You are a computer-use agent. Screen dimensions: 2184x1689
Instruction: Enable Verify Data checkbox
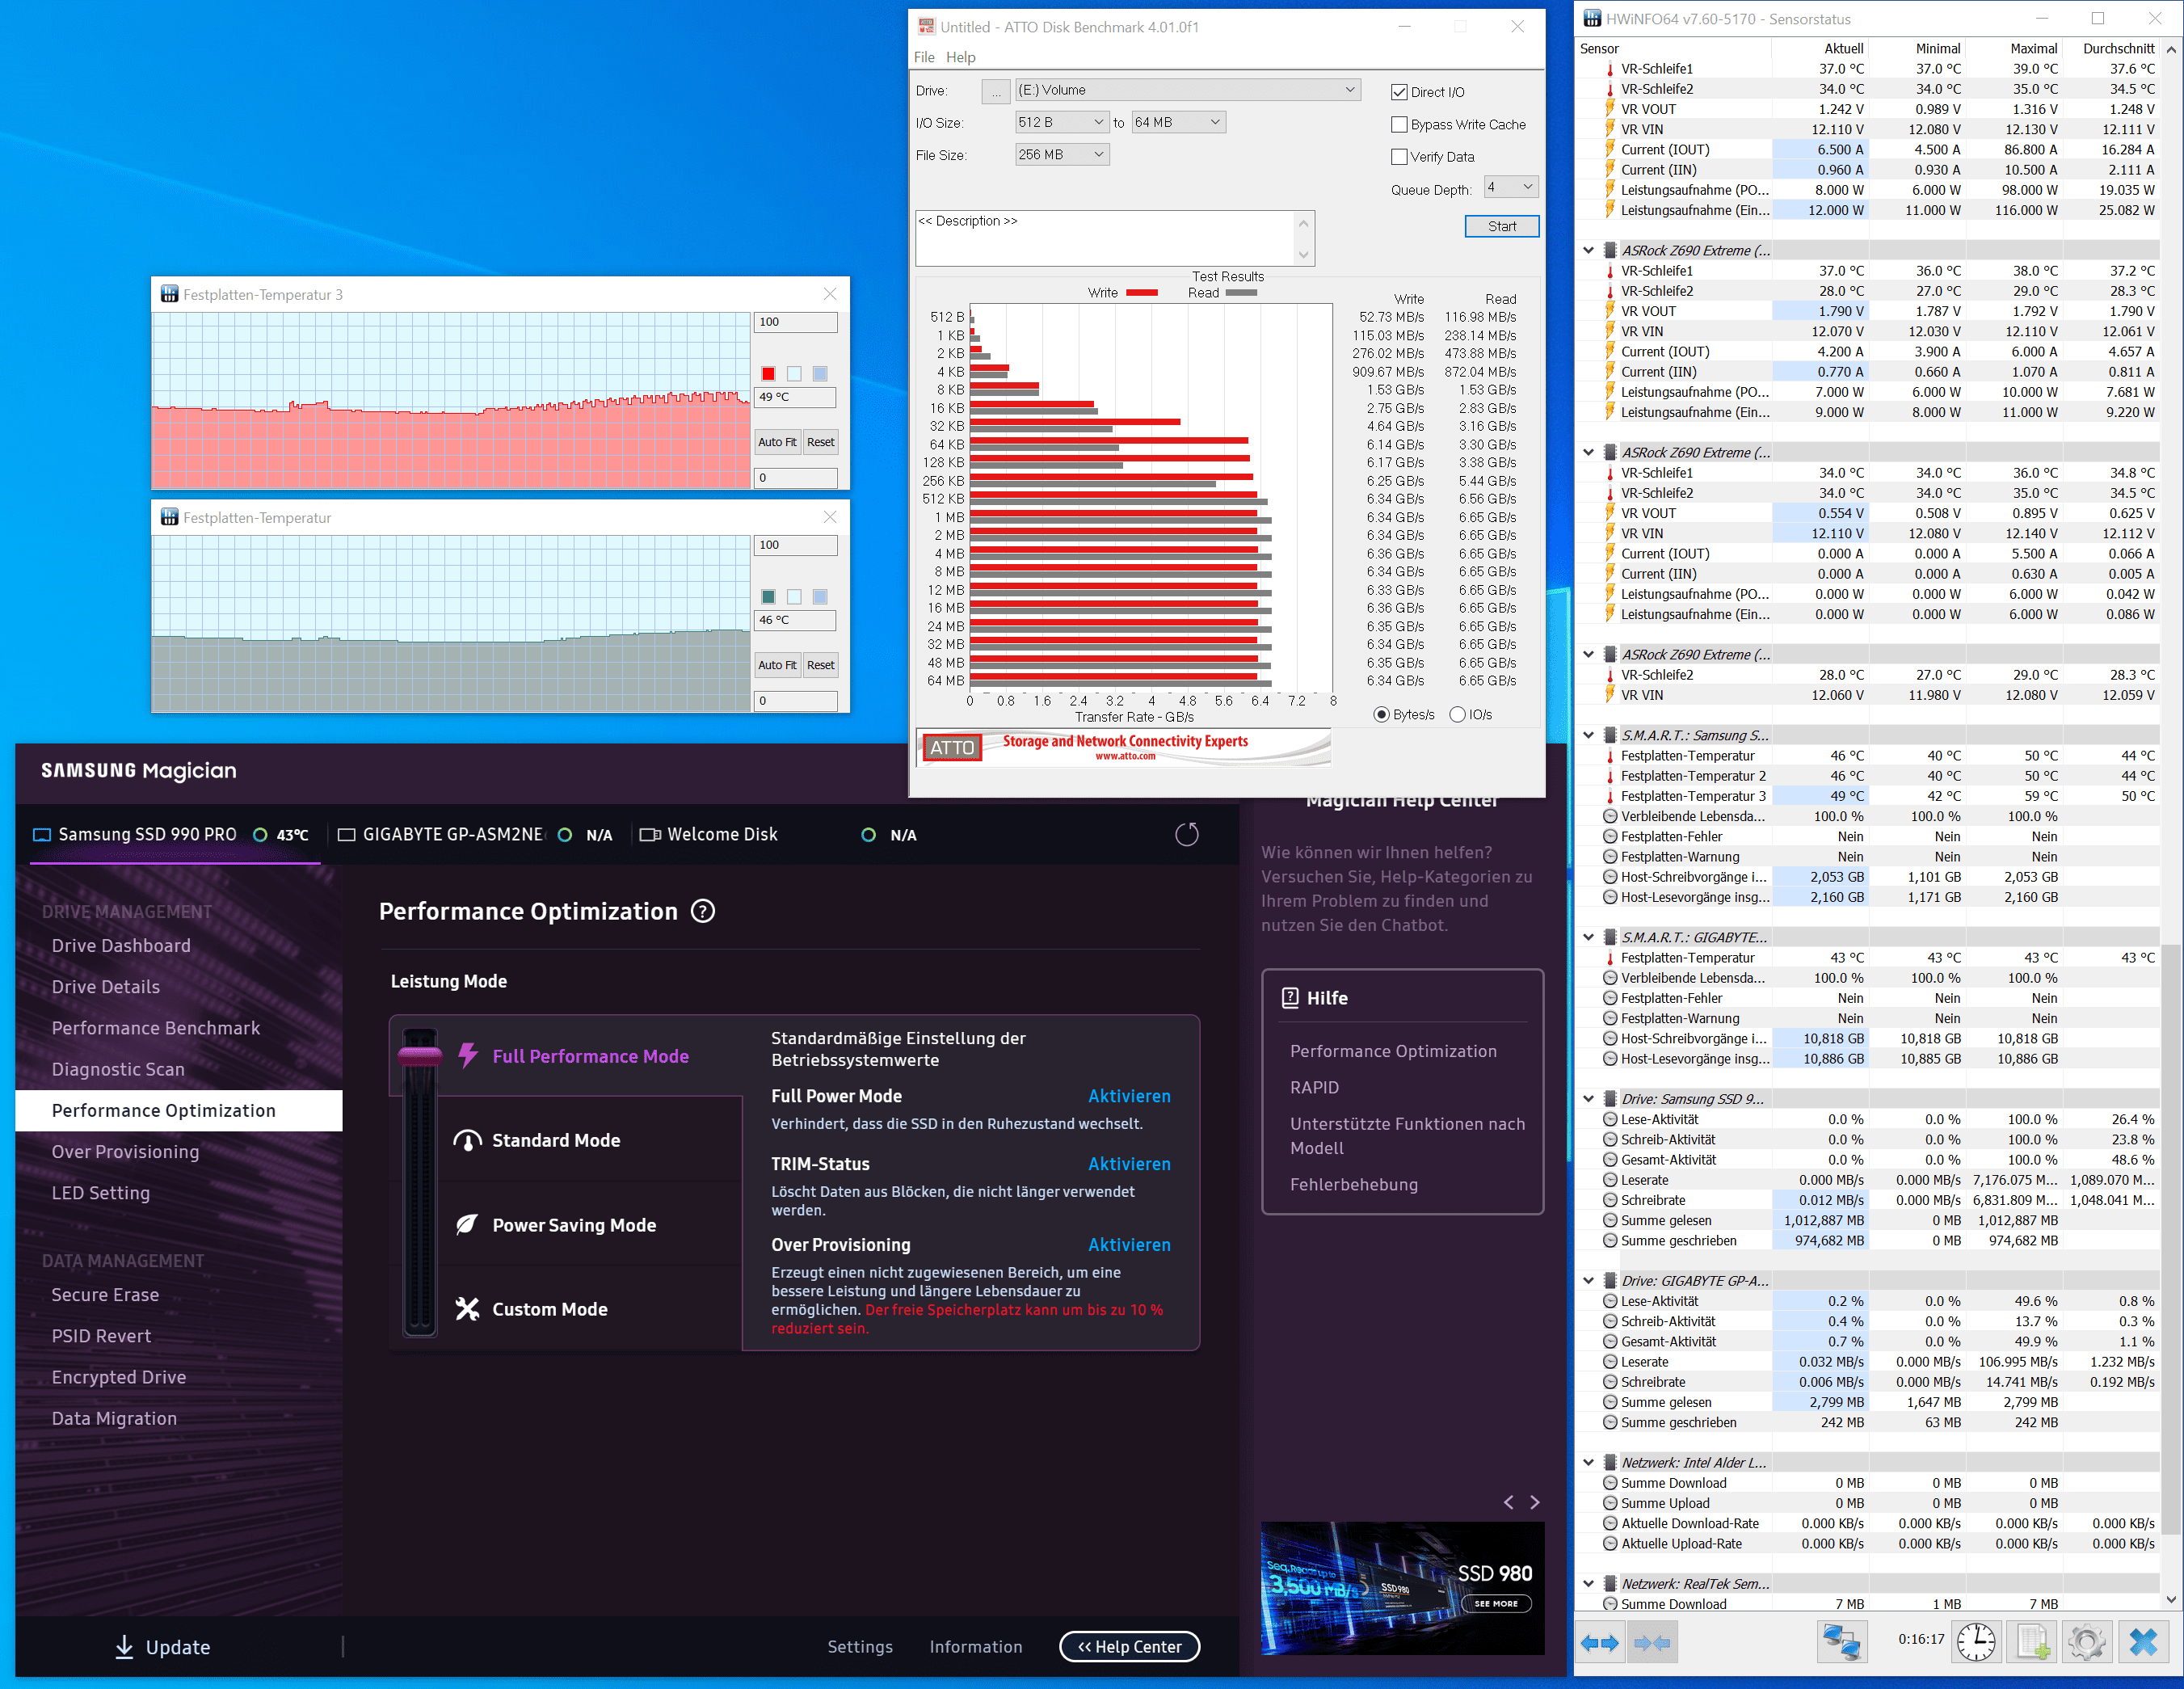click(x=1399, y=156)
